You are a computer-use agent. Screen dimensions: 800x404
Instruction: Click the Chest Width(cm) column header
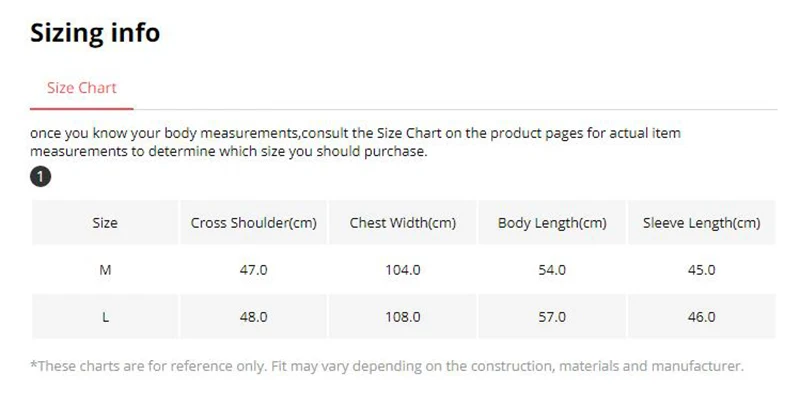click(403, 223)
